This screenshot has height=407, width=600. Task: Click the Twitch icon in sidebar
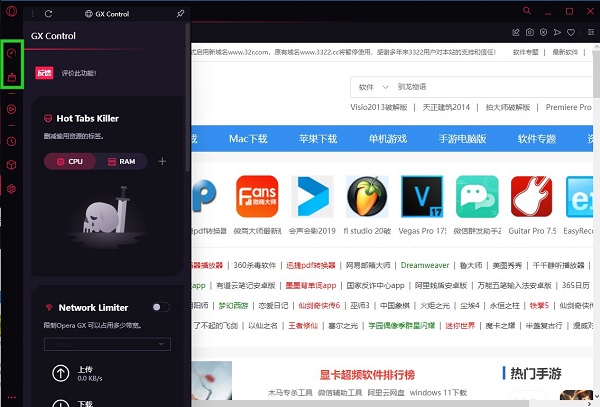pos(11,76)
